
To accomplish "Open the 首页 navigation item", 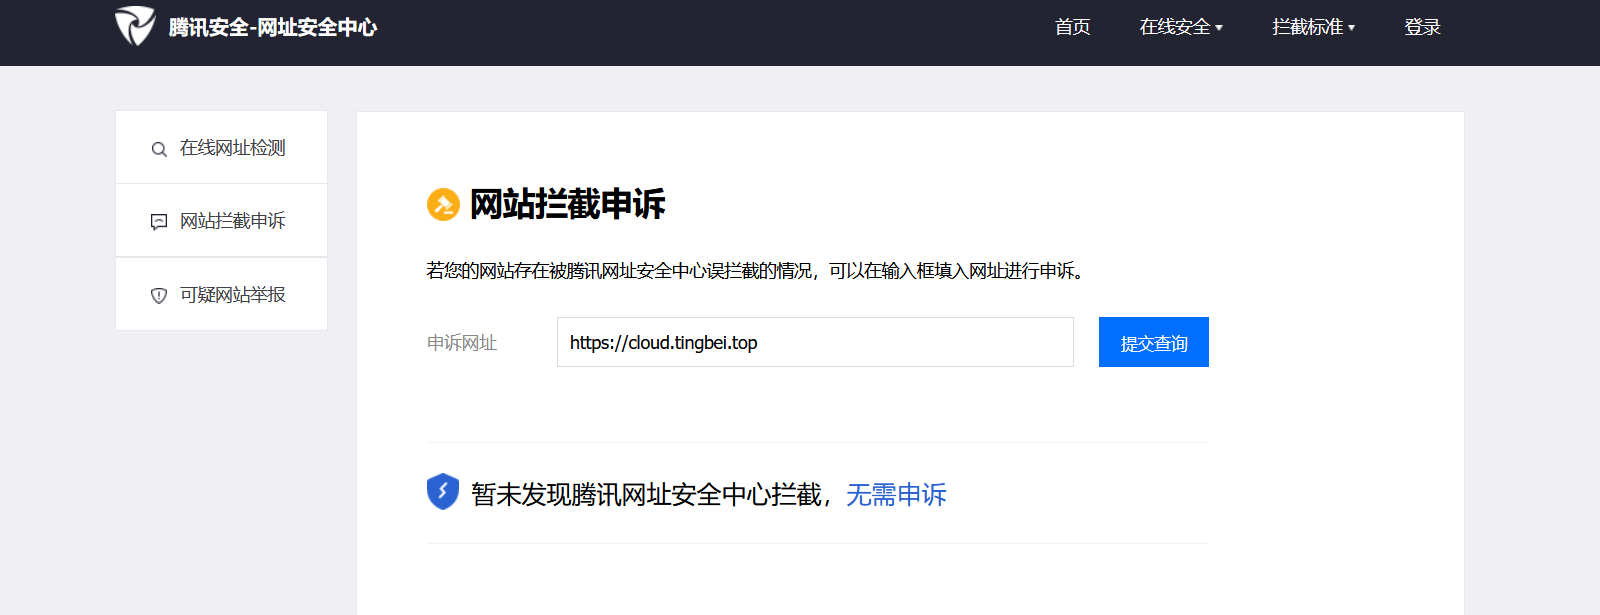I will tap(1073, 27).
